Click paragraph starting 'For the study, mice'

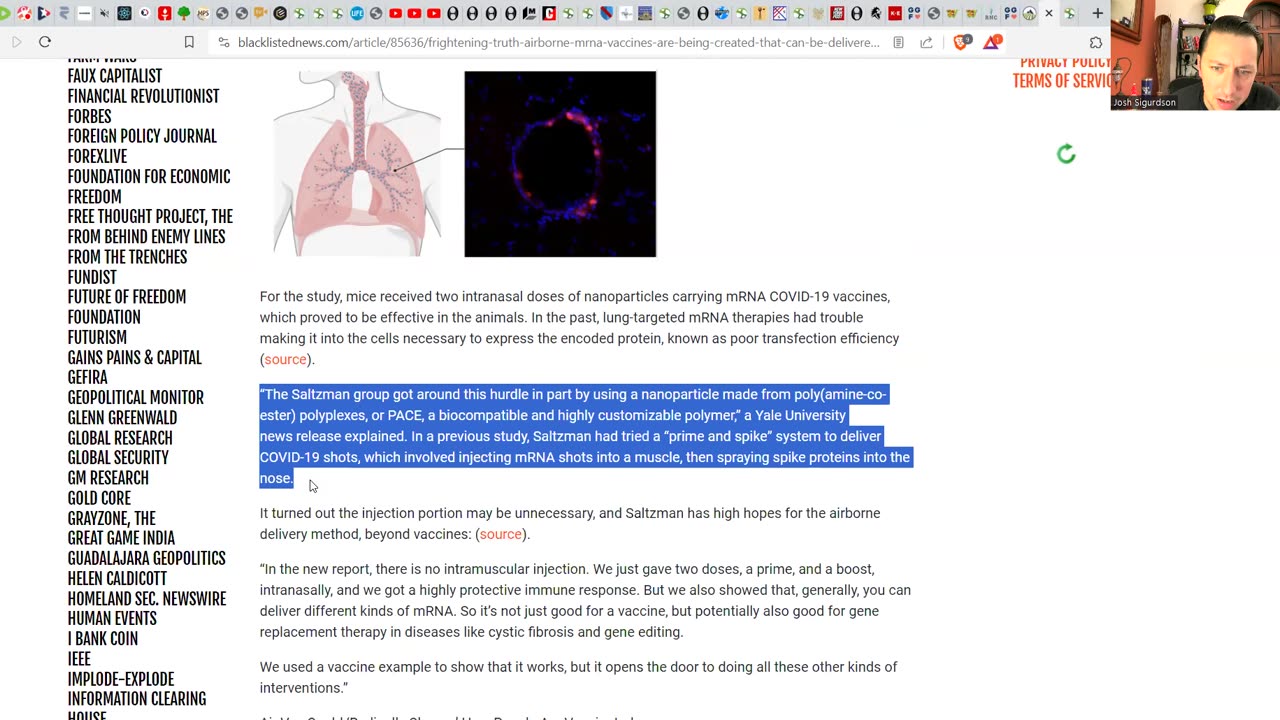pyautogui.click(x=579, y=328)
